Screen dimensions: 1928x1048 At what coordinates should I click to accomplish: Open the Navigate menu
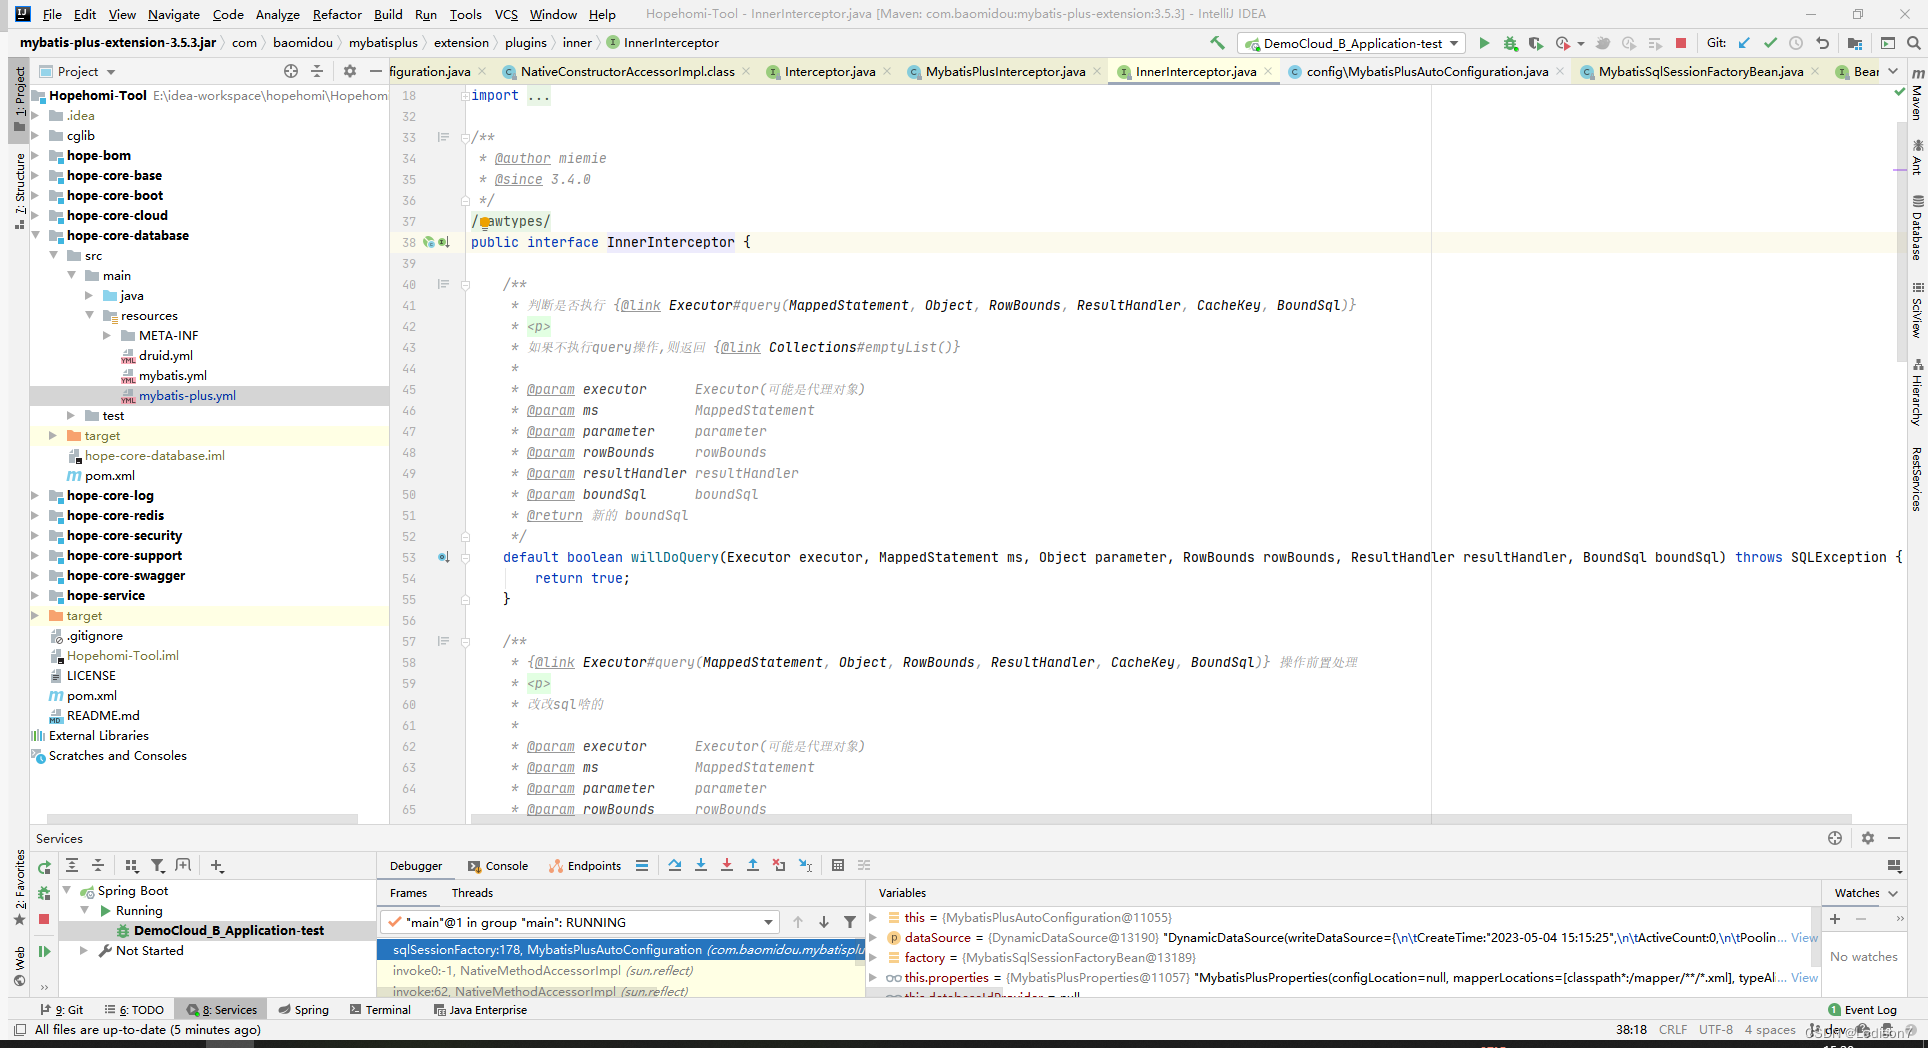(x=174, y=14)
